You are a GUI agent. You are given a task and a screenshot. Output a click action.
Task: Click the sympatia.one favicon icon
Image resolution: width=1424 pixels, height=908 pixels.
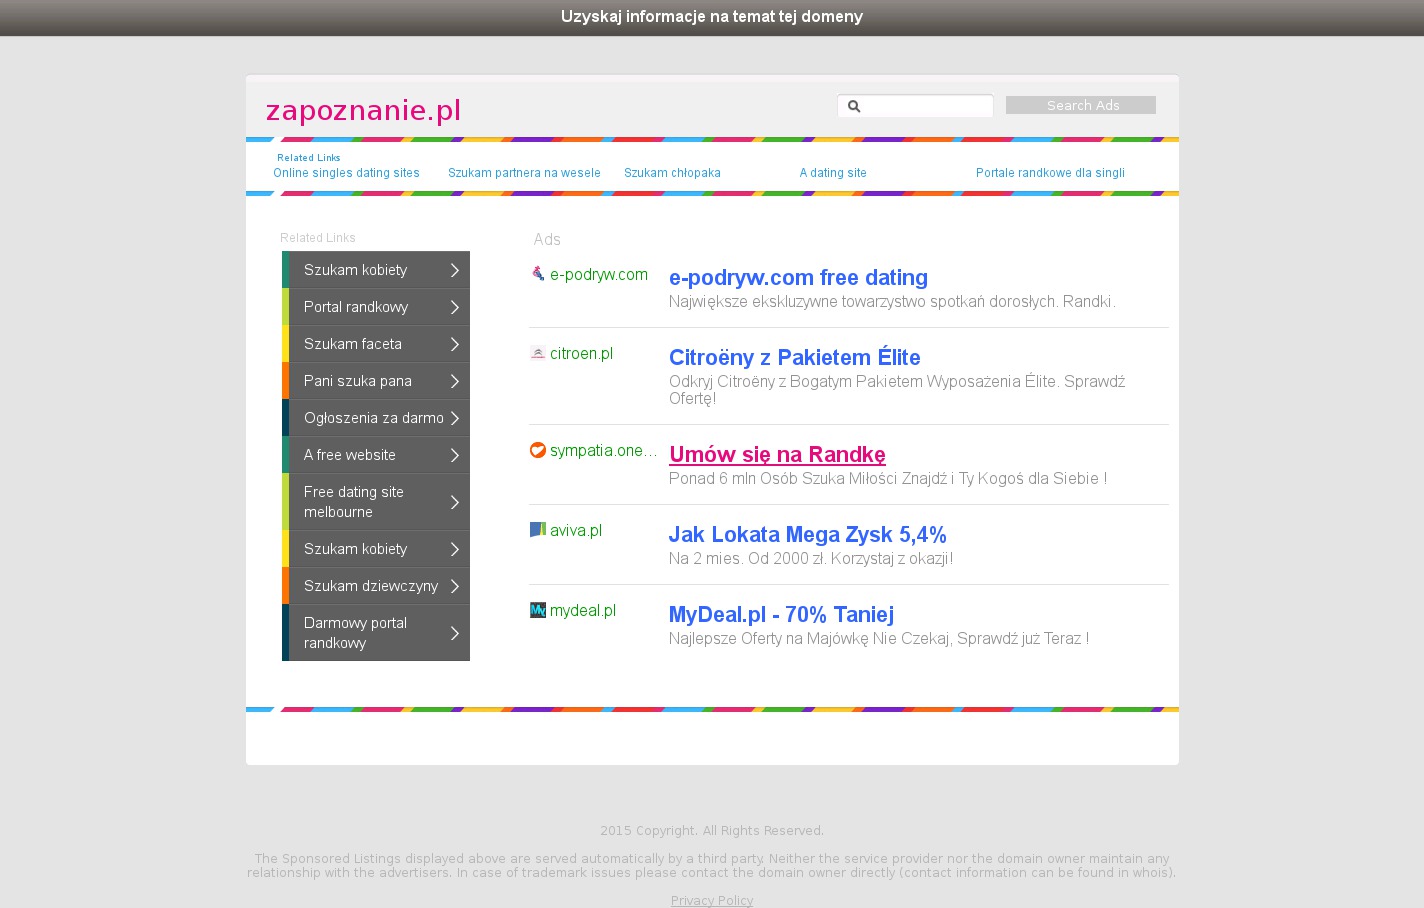(x=538, y=450)
